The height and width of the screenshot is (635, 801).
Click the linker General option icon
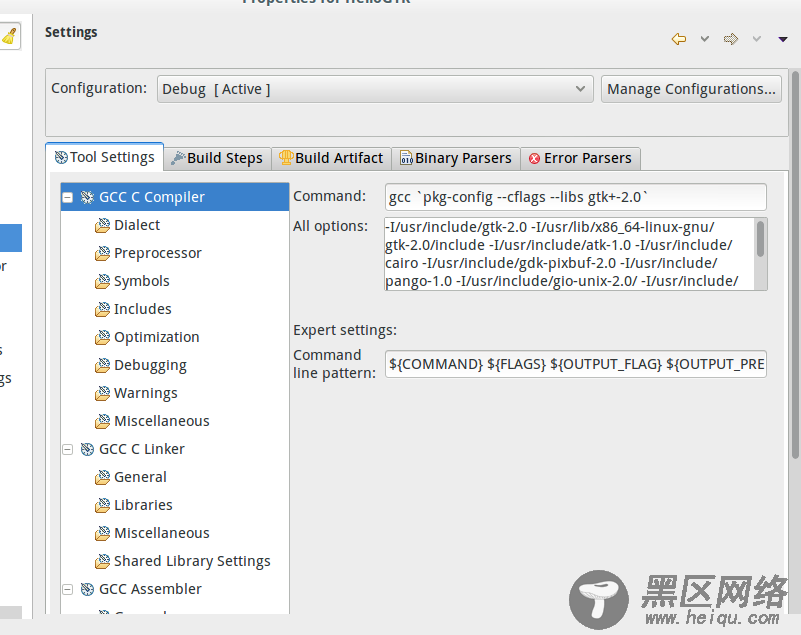pos(102,478)
